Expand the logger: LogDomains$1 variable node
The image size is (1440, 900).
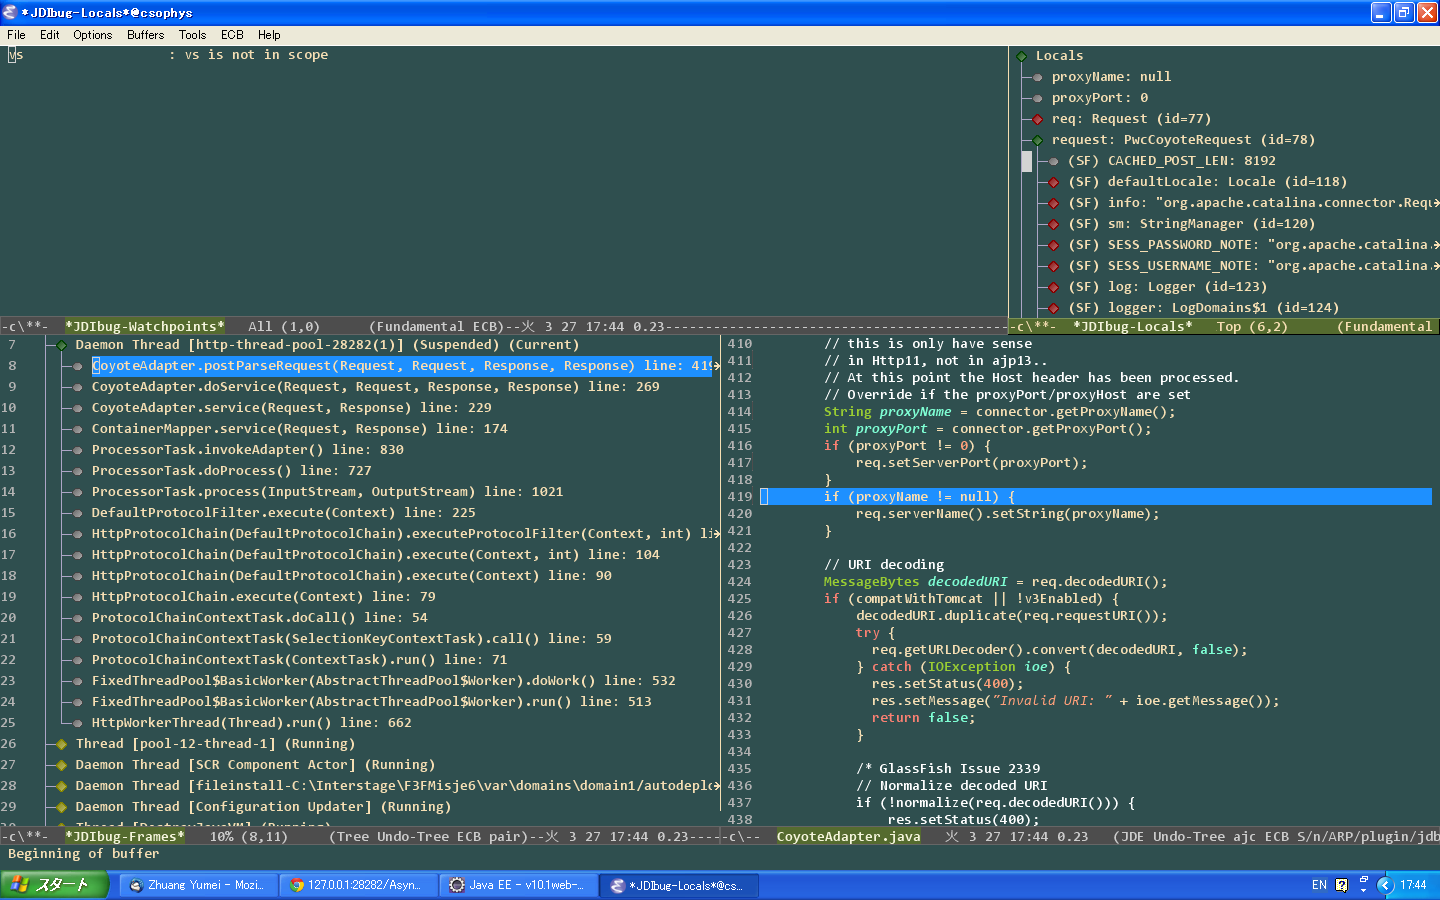pos(1054,308)
